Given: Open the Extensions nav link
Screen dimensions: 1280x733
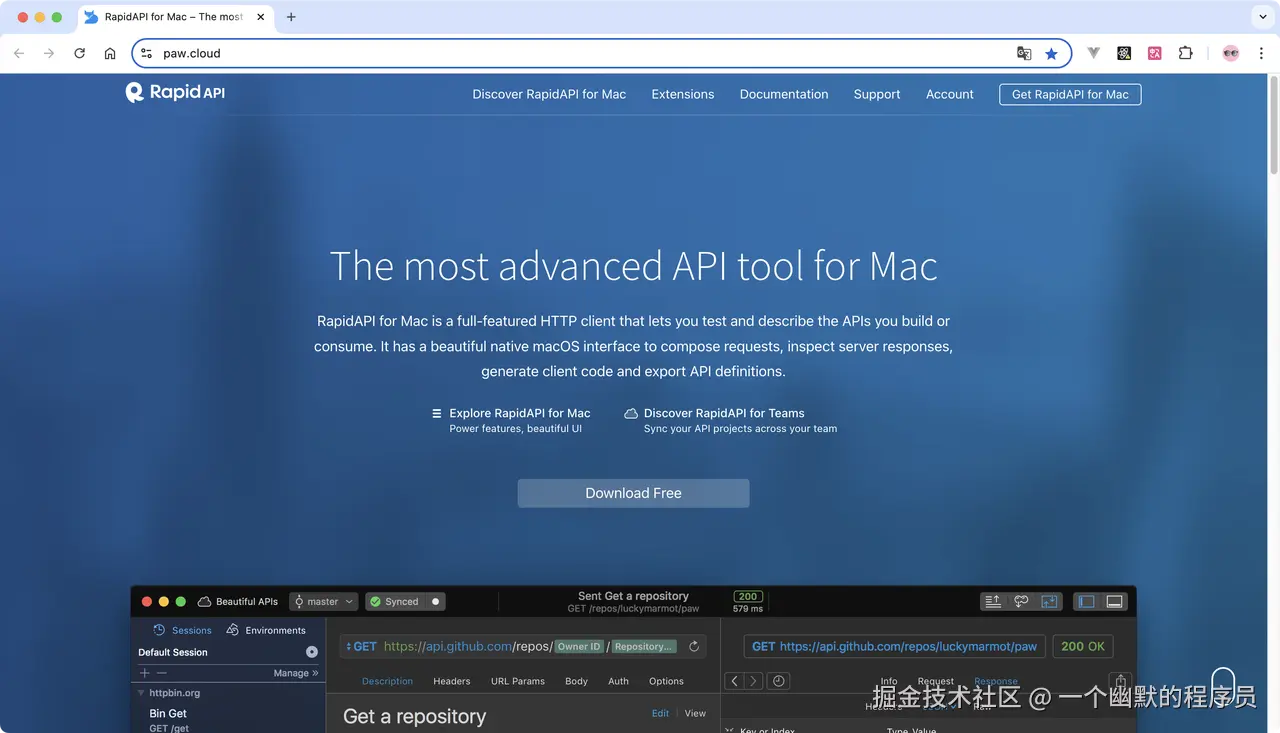Looking at the screenshot, I should (x=683, y=94).
